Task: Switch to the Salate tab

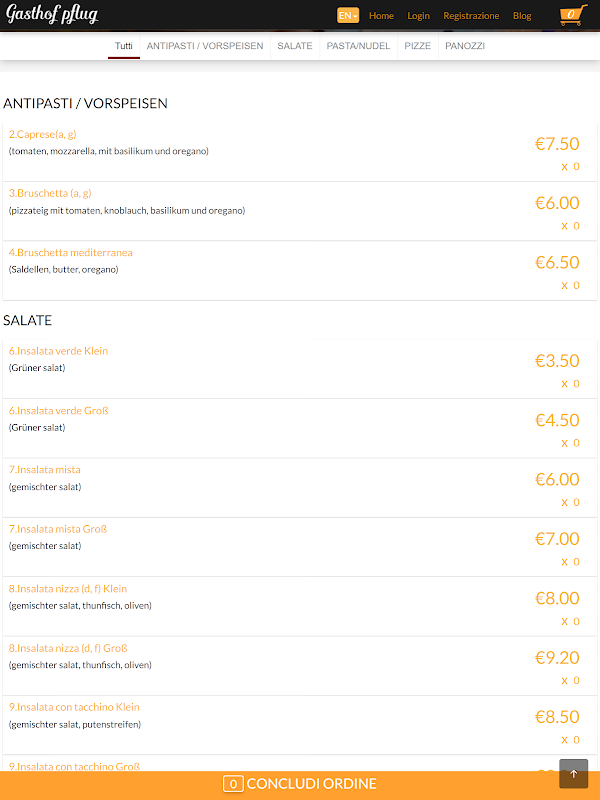Action: pyautogui.click(x=295, y=46)
